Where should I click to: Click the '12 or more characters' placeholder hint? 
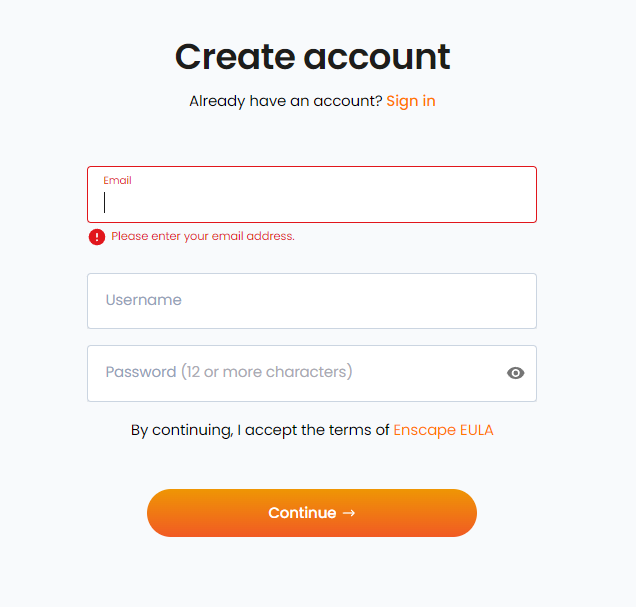[266, 372]
